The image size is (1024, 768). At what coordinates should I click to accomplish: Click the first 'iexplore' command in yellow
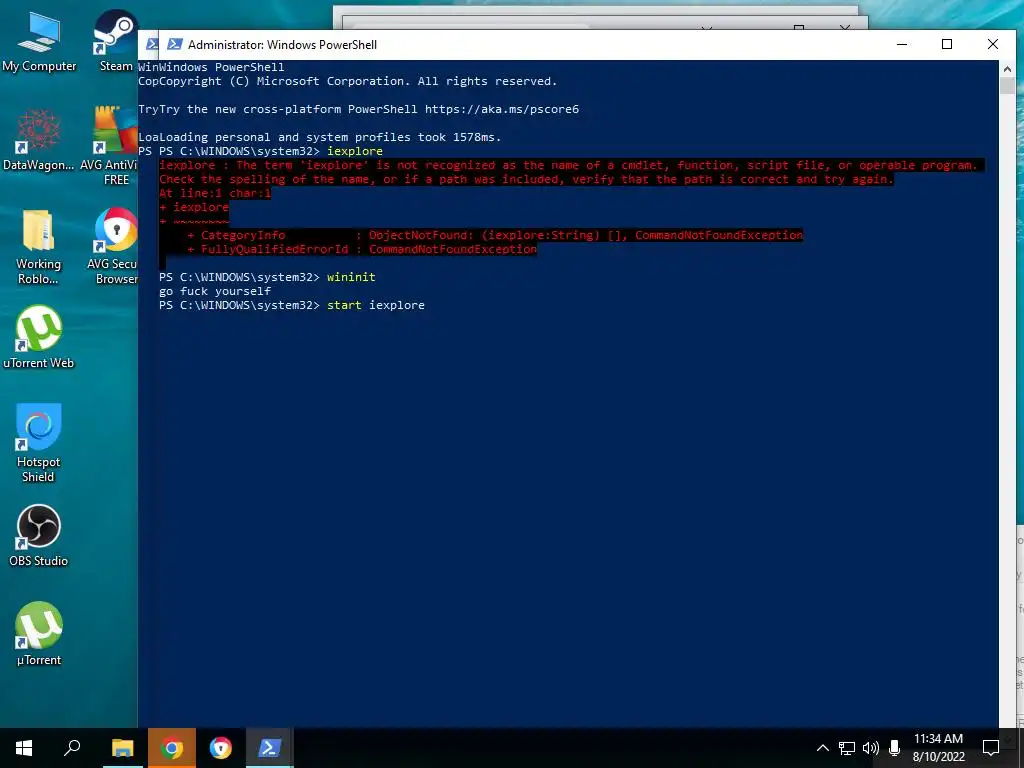[355, 151]
